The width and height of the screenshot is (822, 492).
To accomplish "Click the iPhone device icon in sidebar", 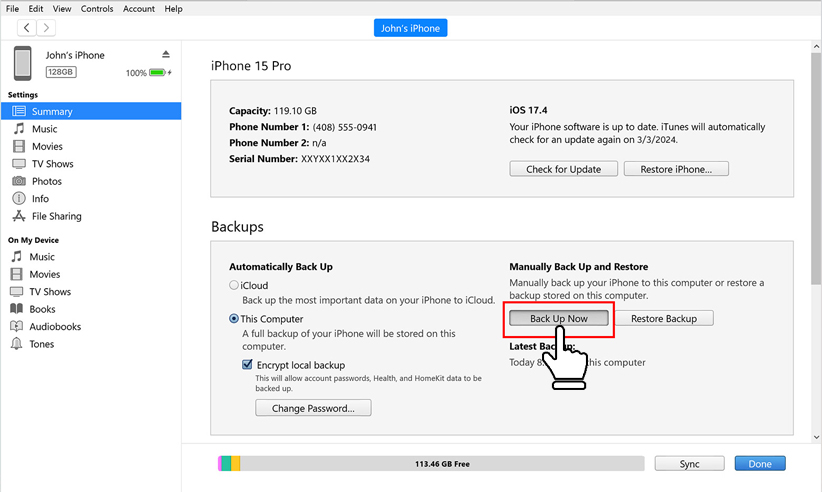I will (22, 63).
